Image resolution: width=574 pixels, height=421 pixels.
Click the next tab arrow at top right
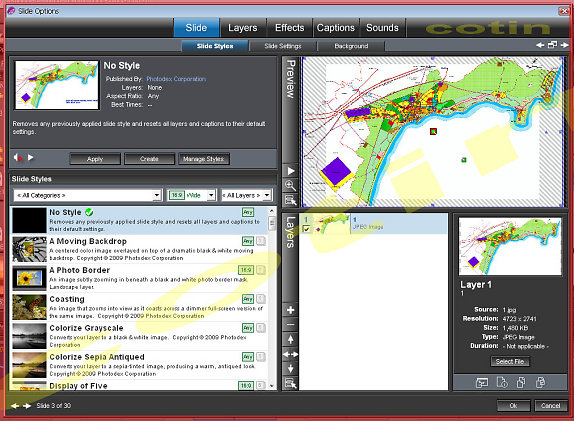[x=564, y=45]
